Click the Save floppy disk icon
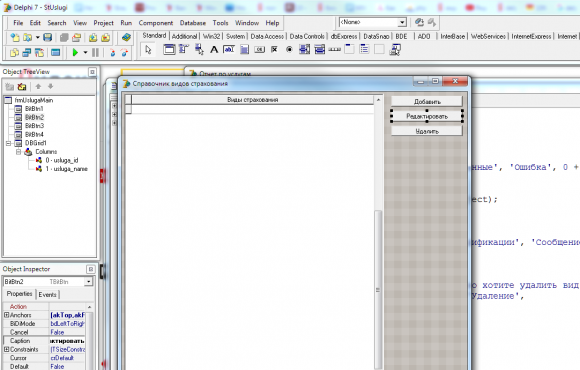The image size is (580, 370). pos(47,37)
